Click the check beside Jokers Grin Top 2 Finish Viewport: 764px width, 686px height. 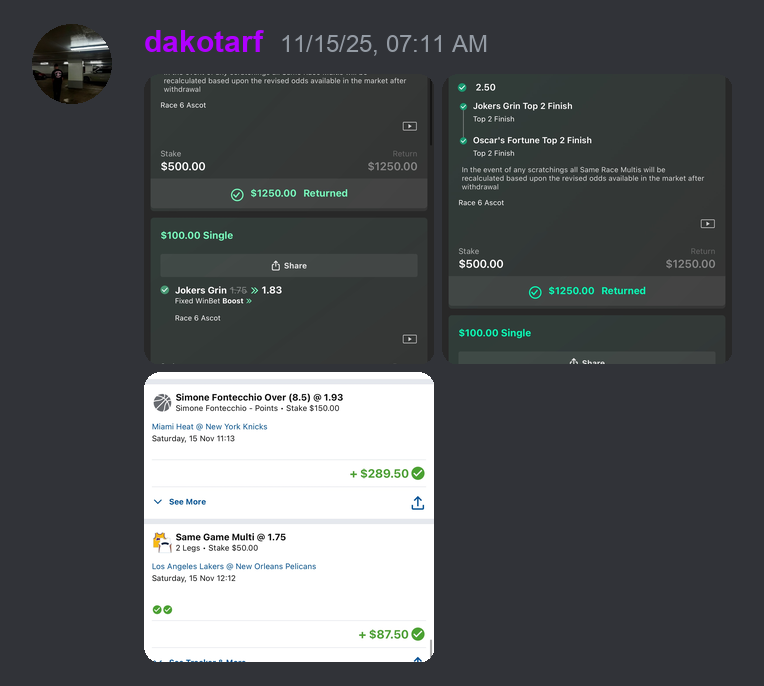(463, 106)
